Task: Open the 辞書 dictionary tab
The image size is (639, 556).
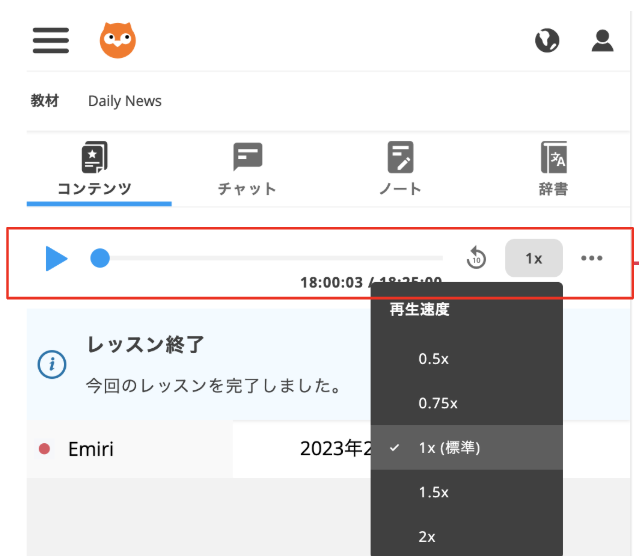Action: (x=553, y=170)
